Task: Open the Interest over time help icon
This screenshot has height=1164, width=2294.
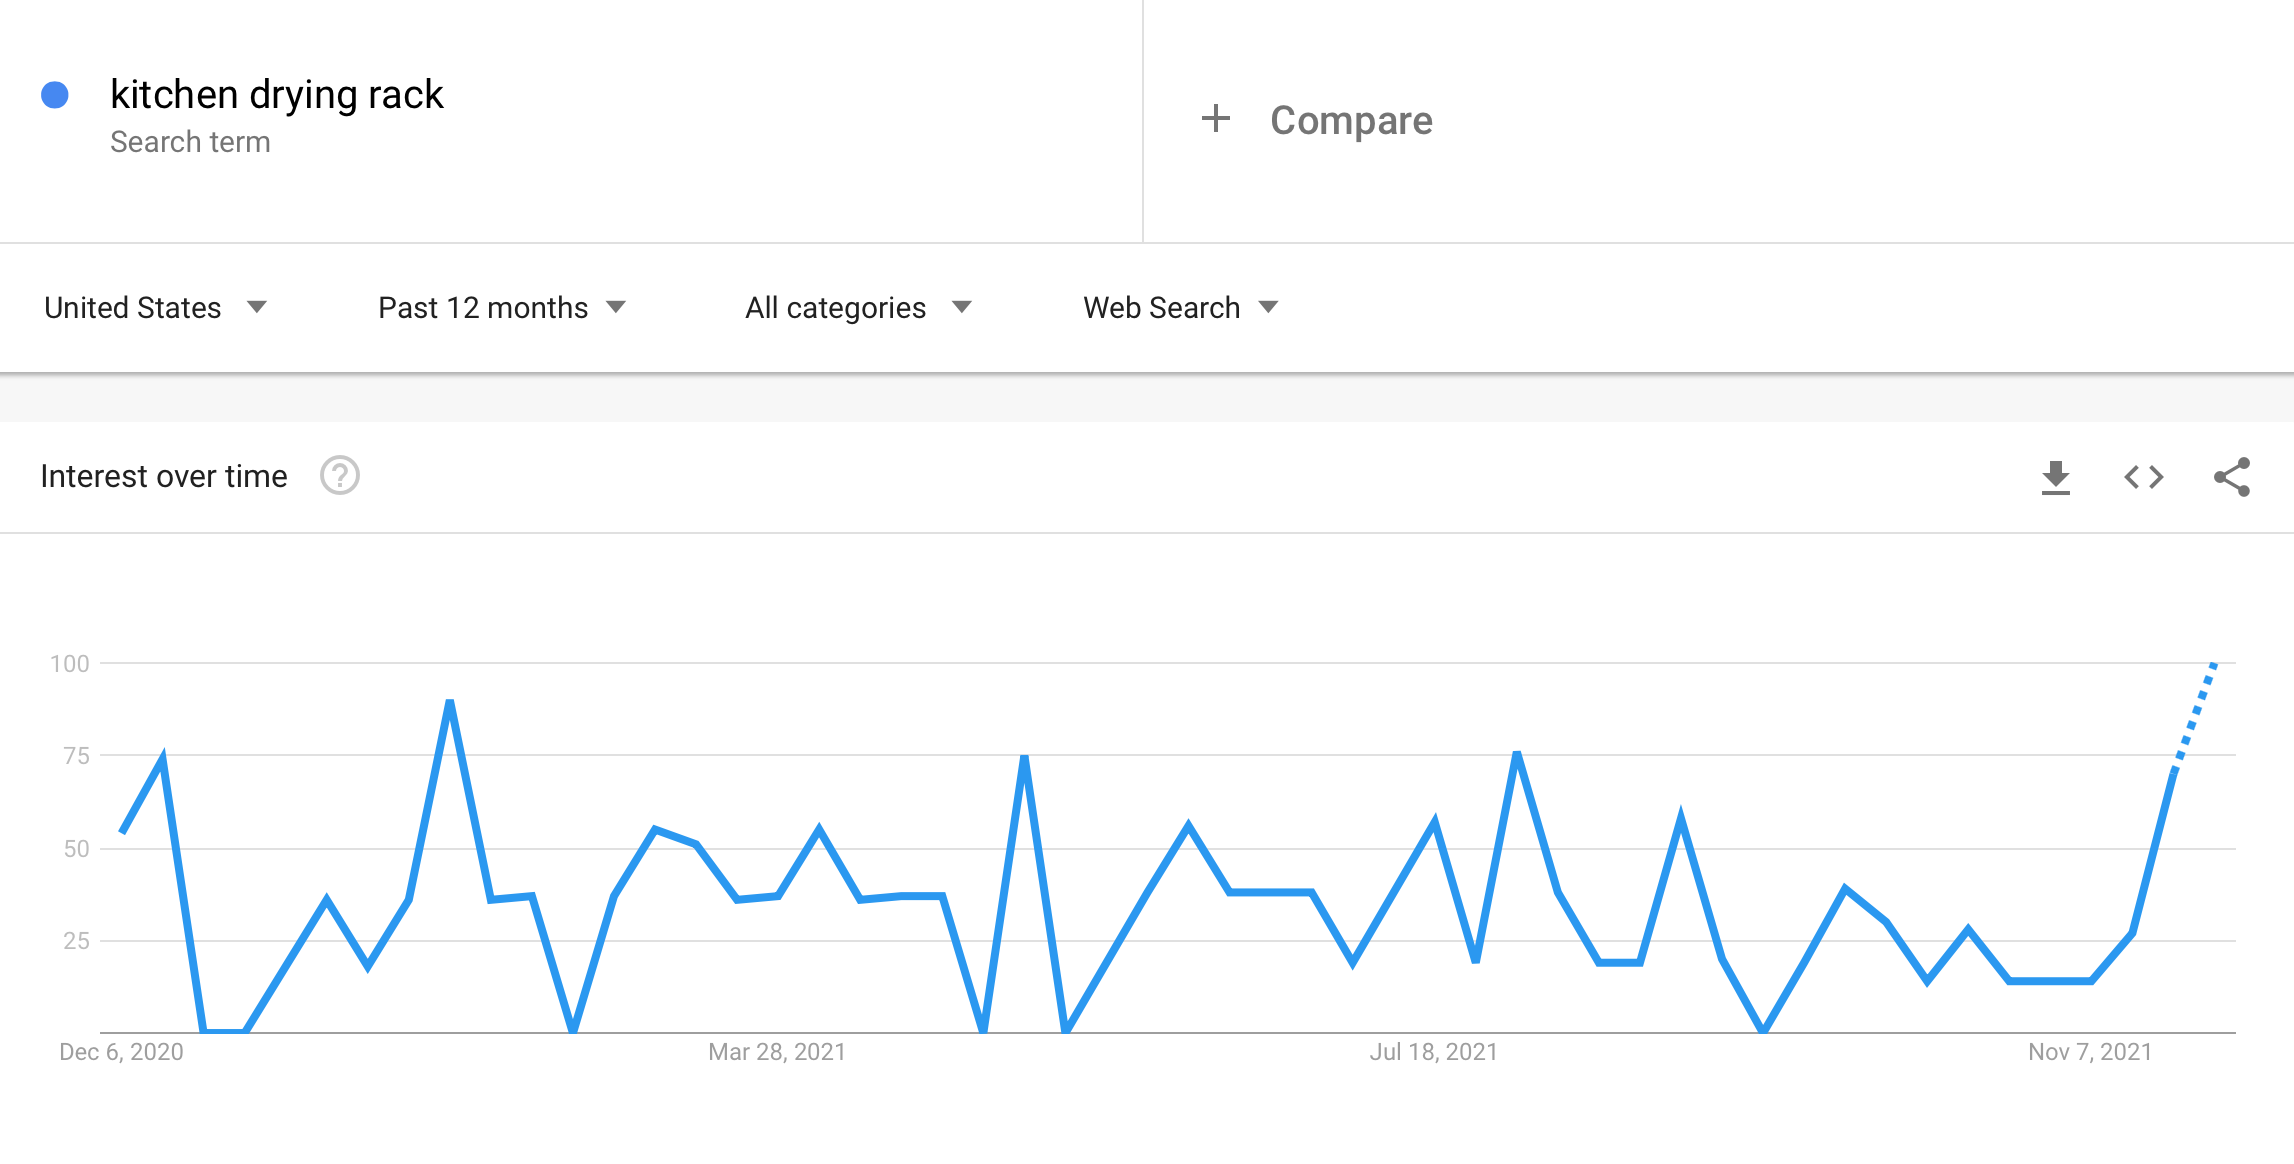Action: coord(340,476)
